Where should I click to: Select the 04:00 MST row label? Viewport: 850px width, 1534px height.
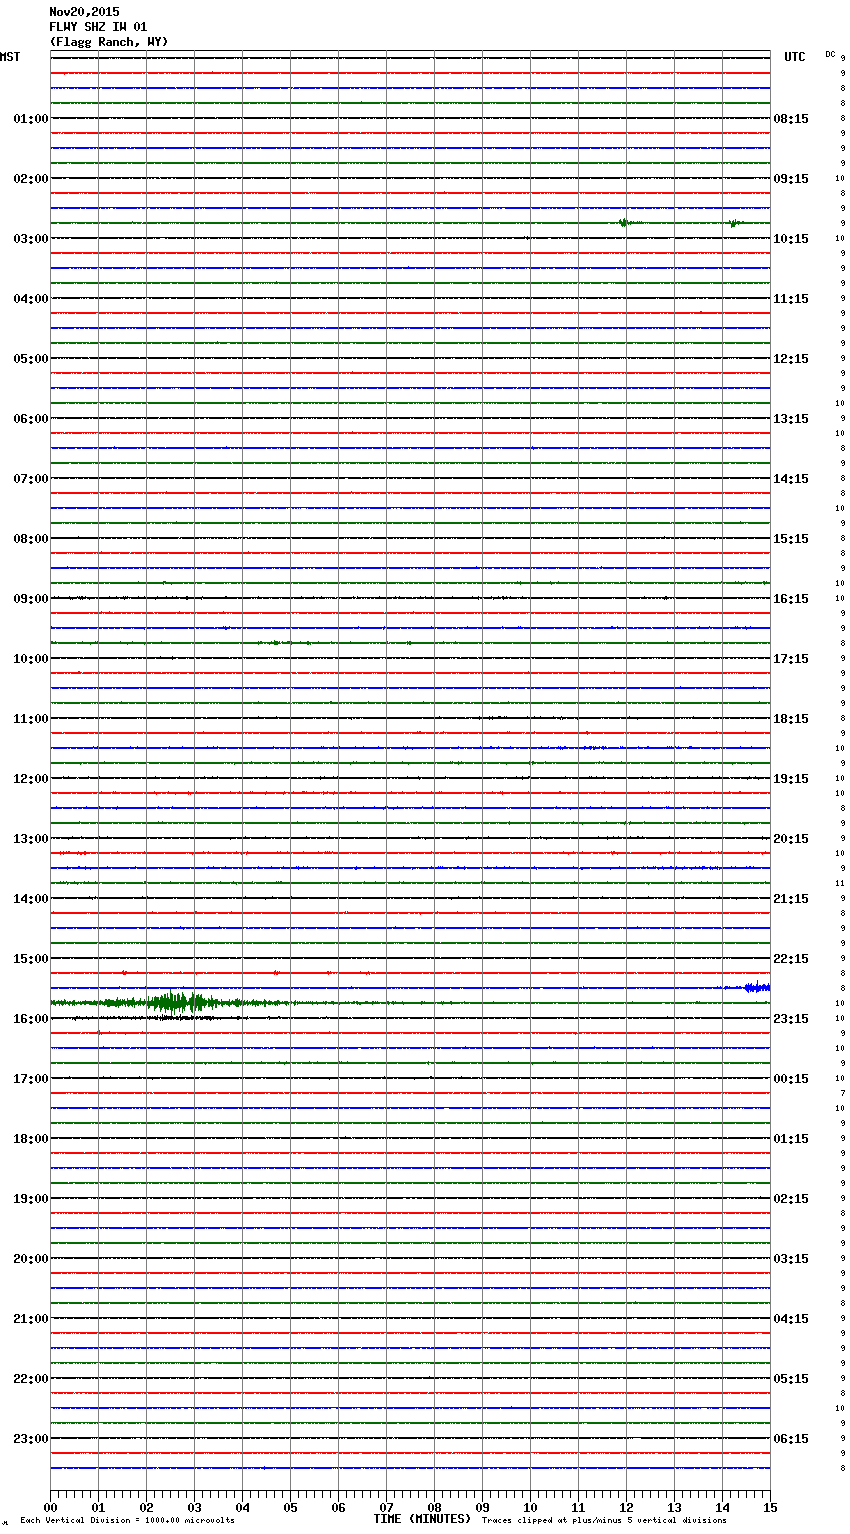30,299
